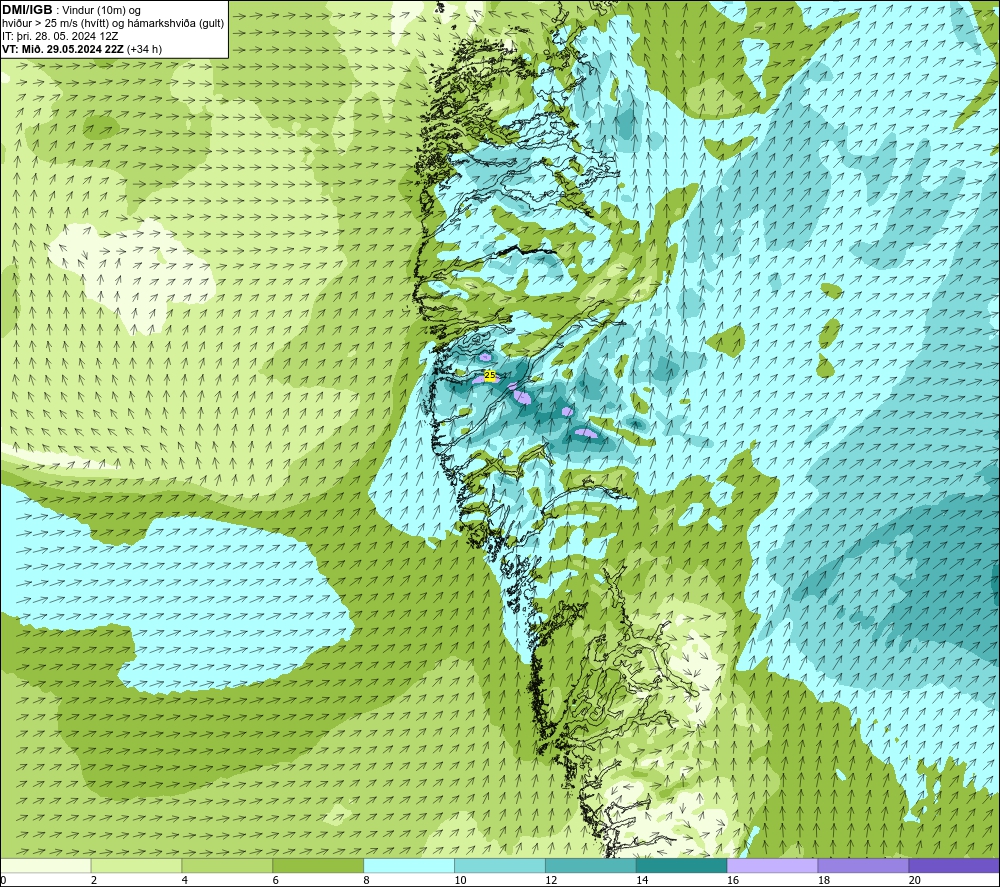Select the 14–16 m/s dark teal swatch
1000x887 pixels.
click(x=682, y=866)
